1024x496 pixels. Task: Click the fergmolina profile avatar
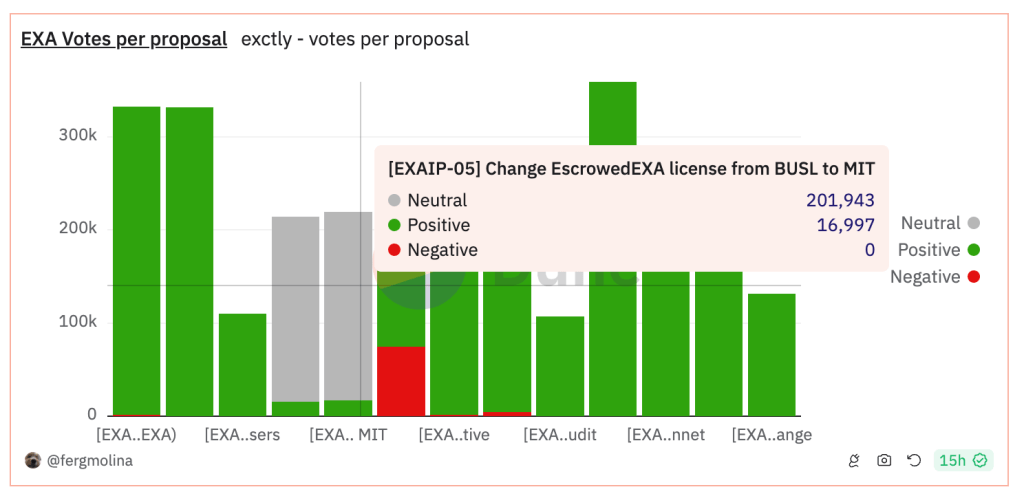tap(33, 461)
